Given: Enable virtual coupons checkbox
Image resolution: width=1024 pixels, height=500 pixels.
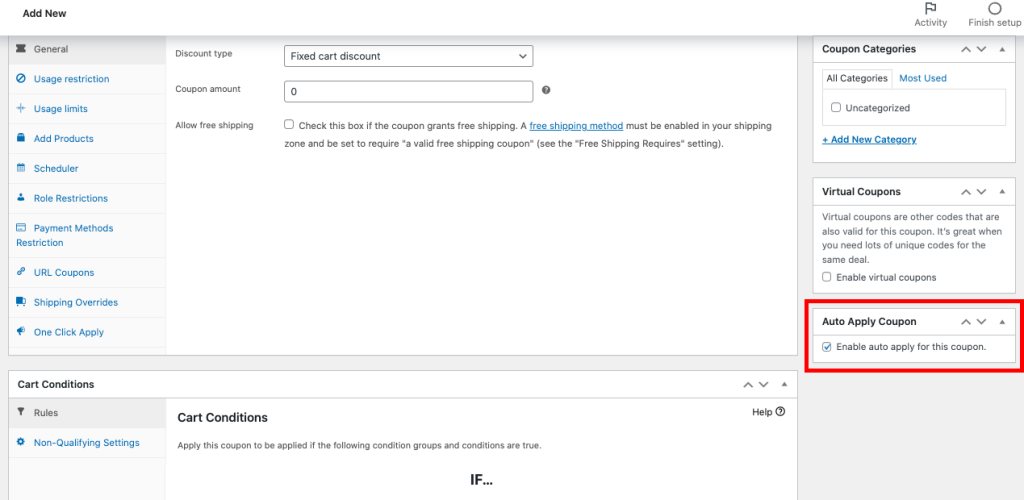Looking at the screenshot, I should tap(827, 277).
